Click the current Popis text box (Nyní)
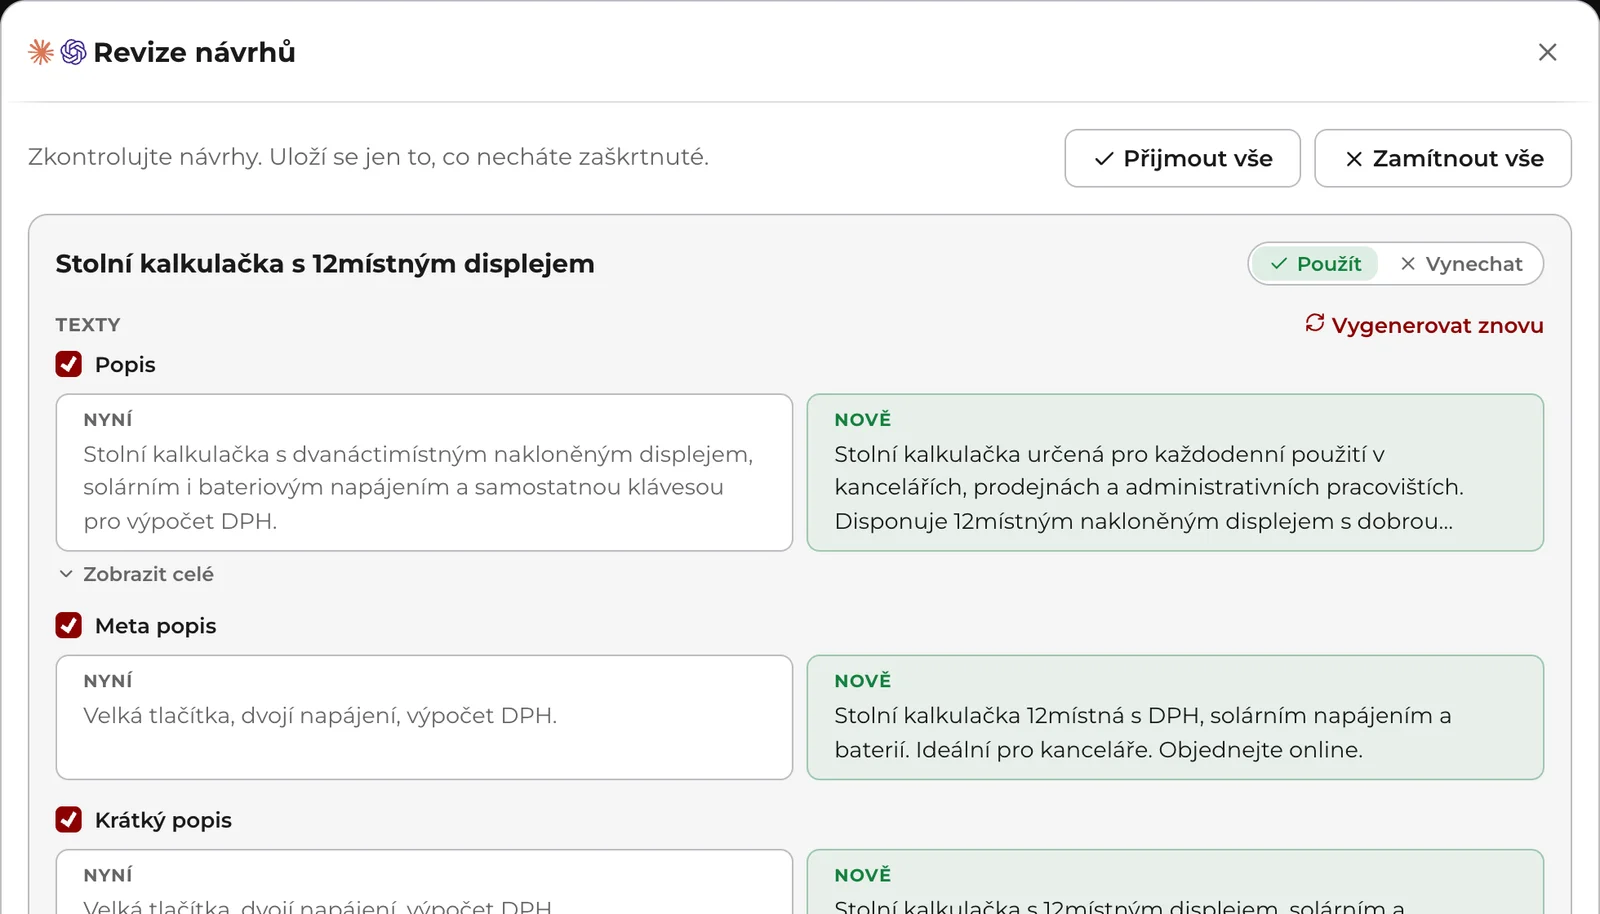 (424, 472)
